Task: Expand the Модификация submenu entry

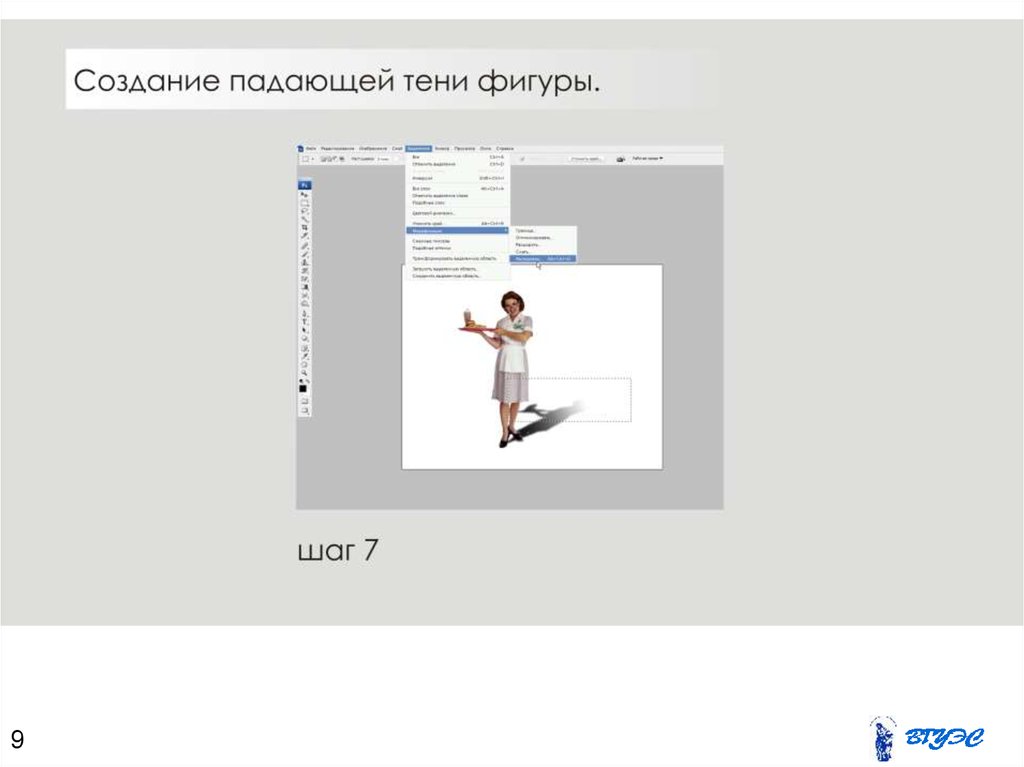Action: [x=456, y=231]
